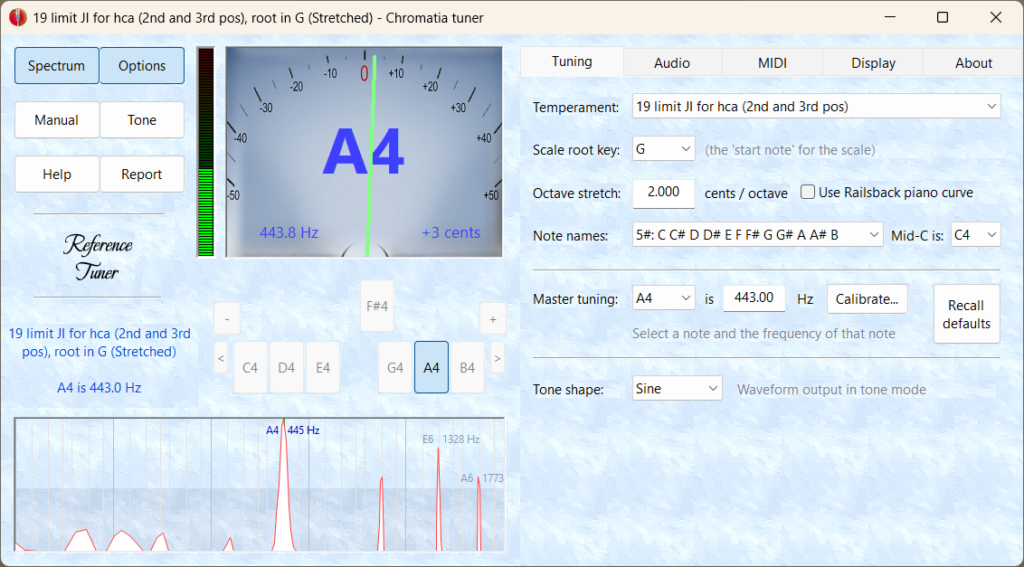This screenshot has width=1024, height=567.
Task: Open the Mid-C is dropdown
Action: click(x=976, y=235)
